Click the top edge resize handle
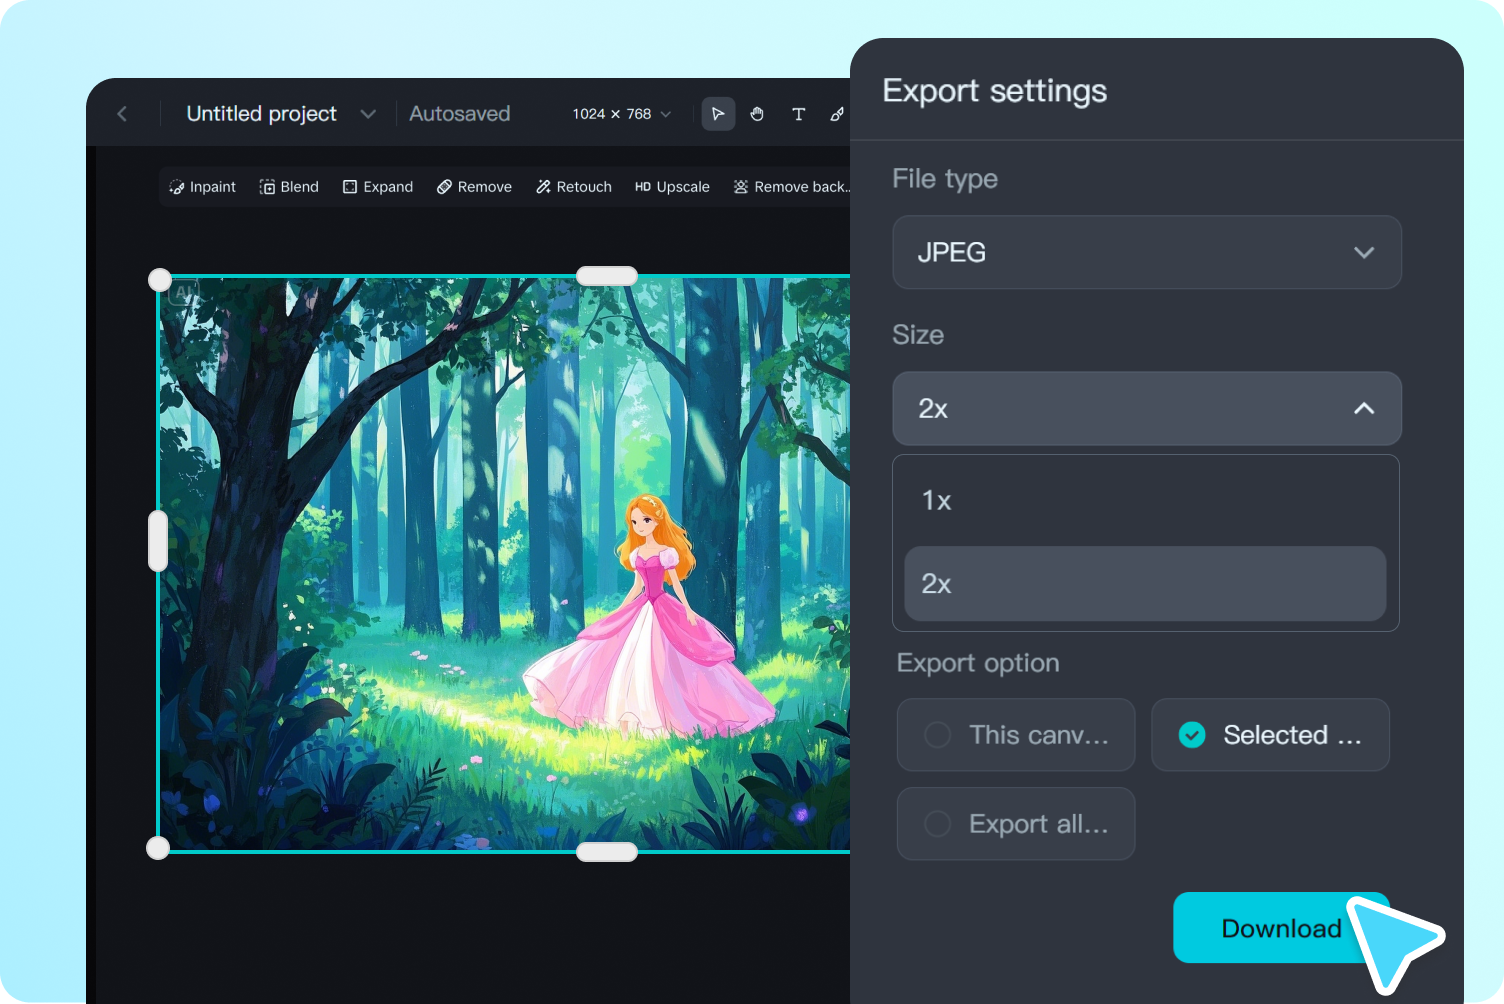The height and width of the screenshot is (1004, 1504). click(x=607, y=276)
